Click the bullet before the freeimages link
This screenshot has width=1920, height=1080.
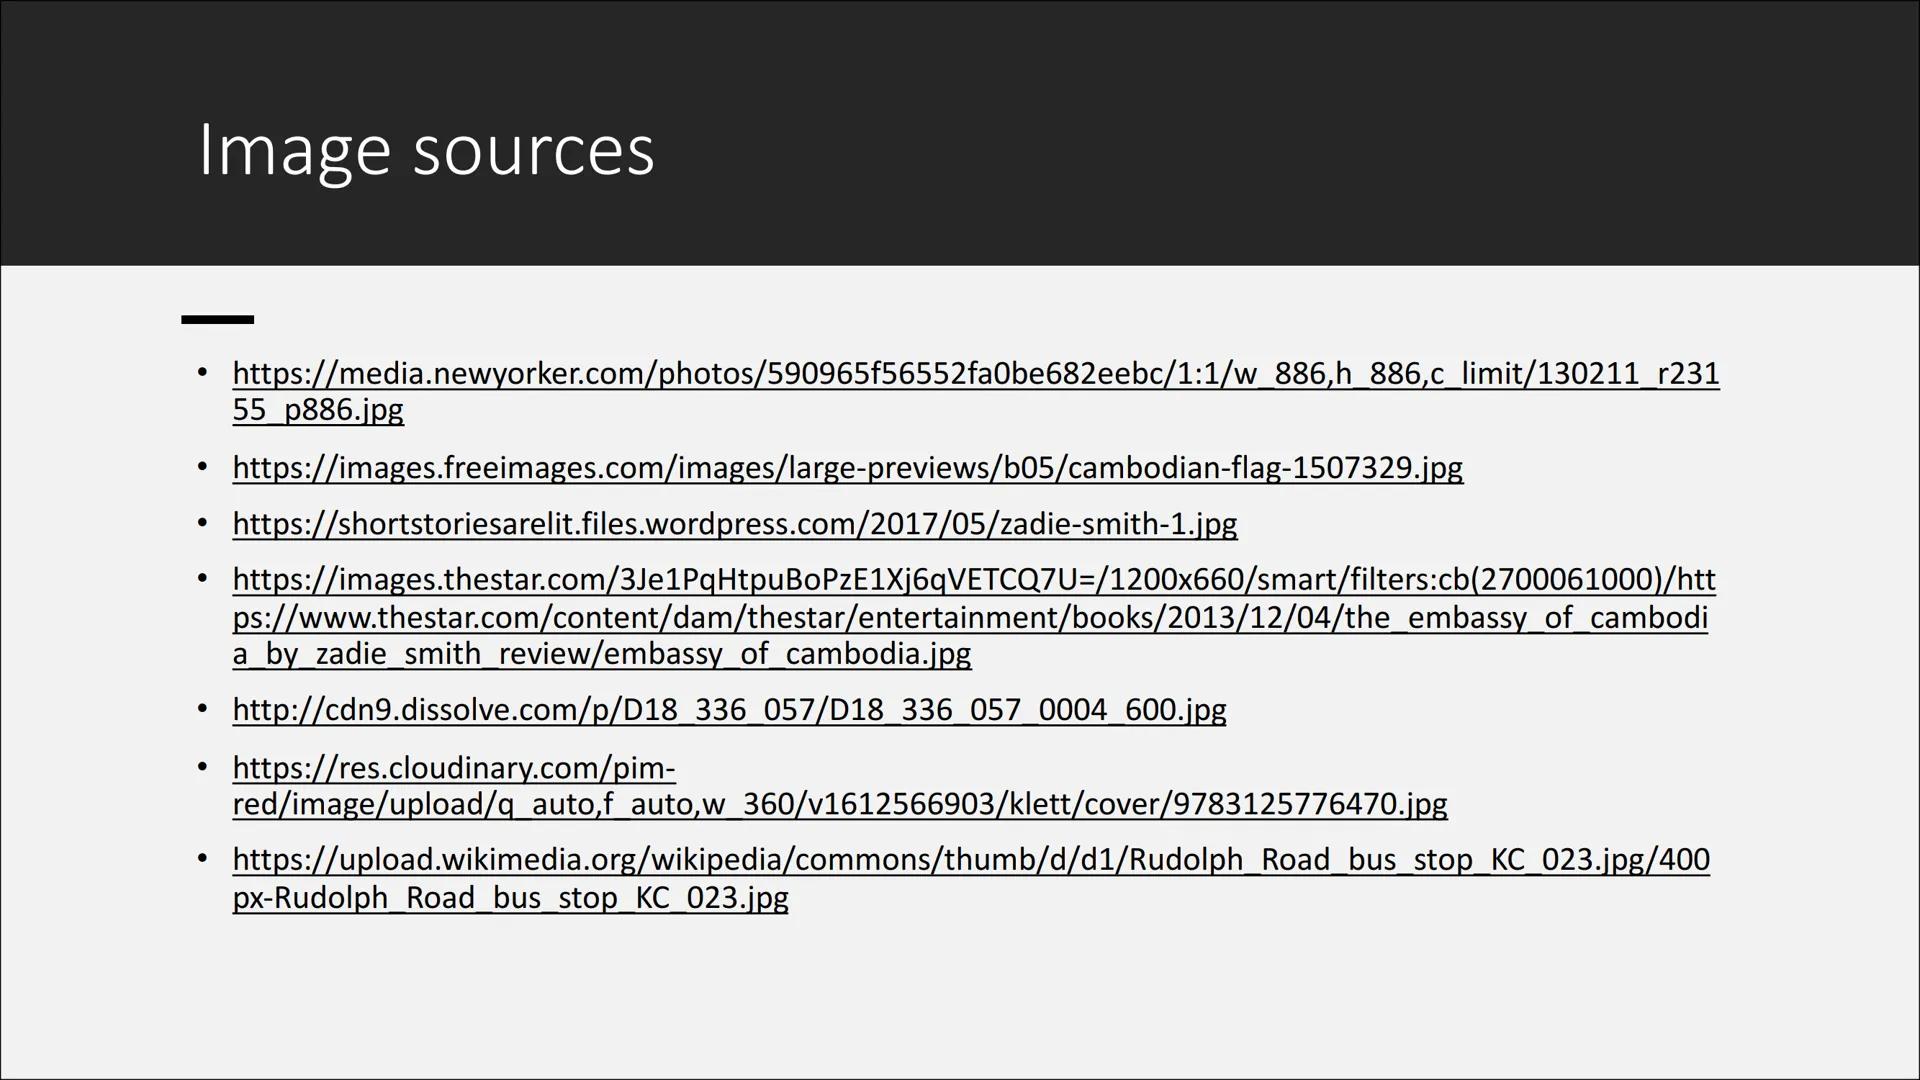coord(203,468)
